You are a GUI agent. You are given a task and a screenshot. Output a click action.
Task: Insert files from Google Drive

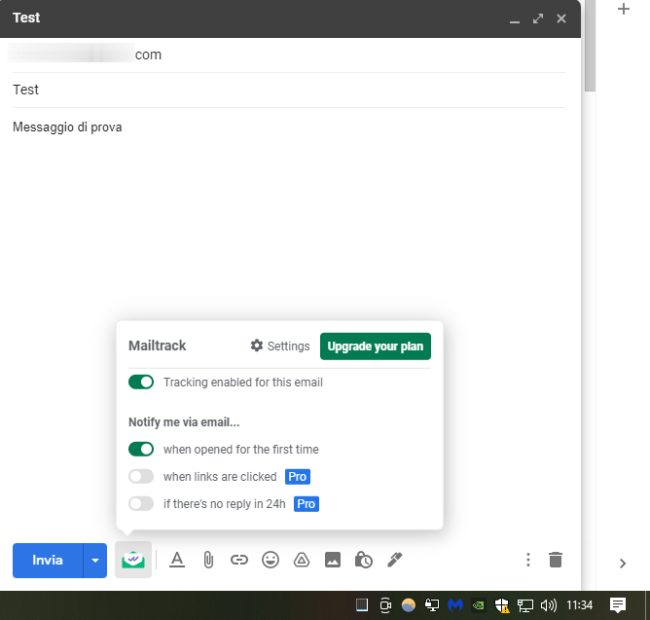point(301,560)
